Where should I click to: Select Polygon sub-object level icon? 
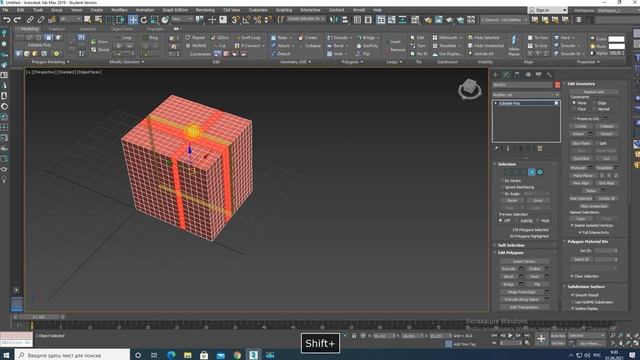pyautogui.click(x=531, y=172)
